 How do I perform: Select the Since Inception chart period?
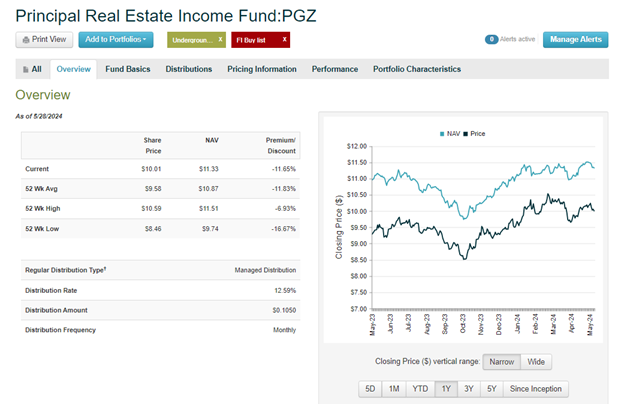[536, 389]
